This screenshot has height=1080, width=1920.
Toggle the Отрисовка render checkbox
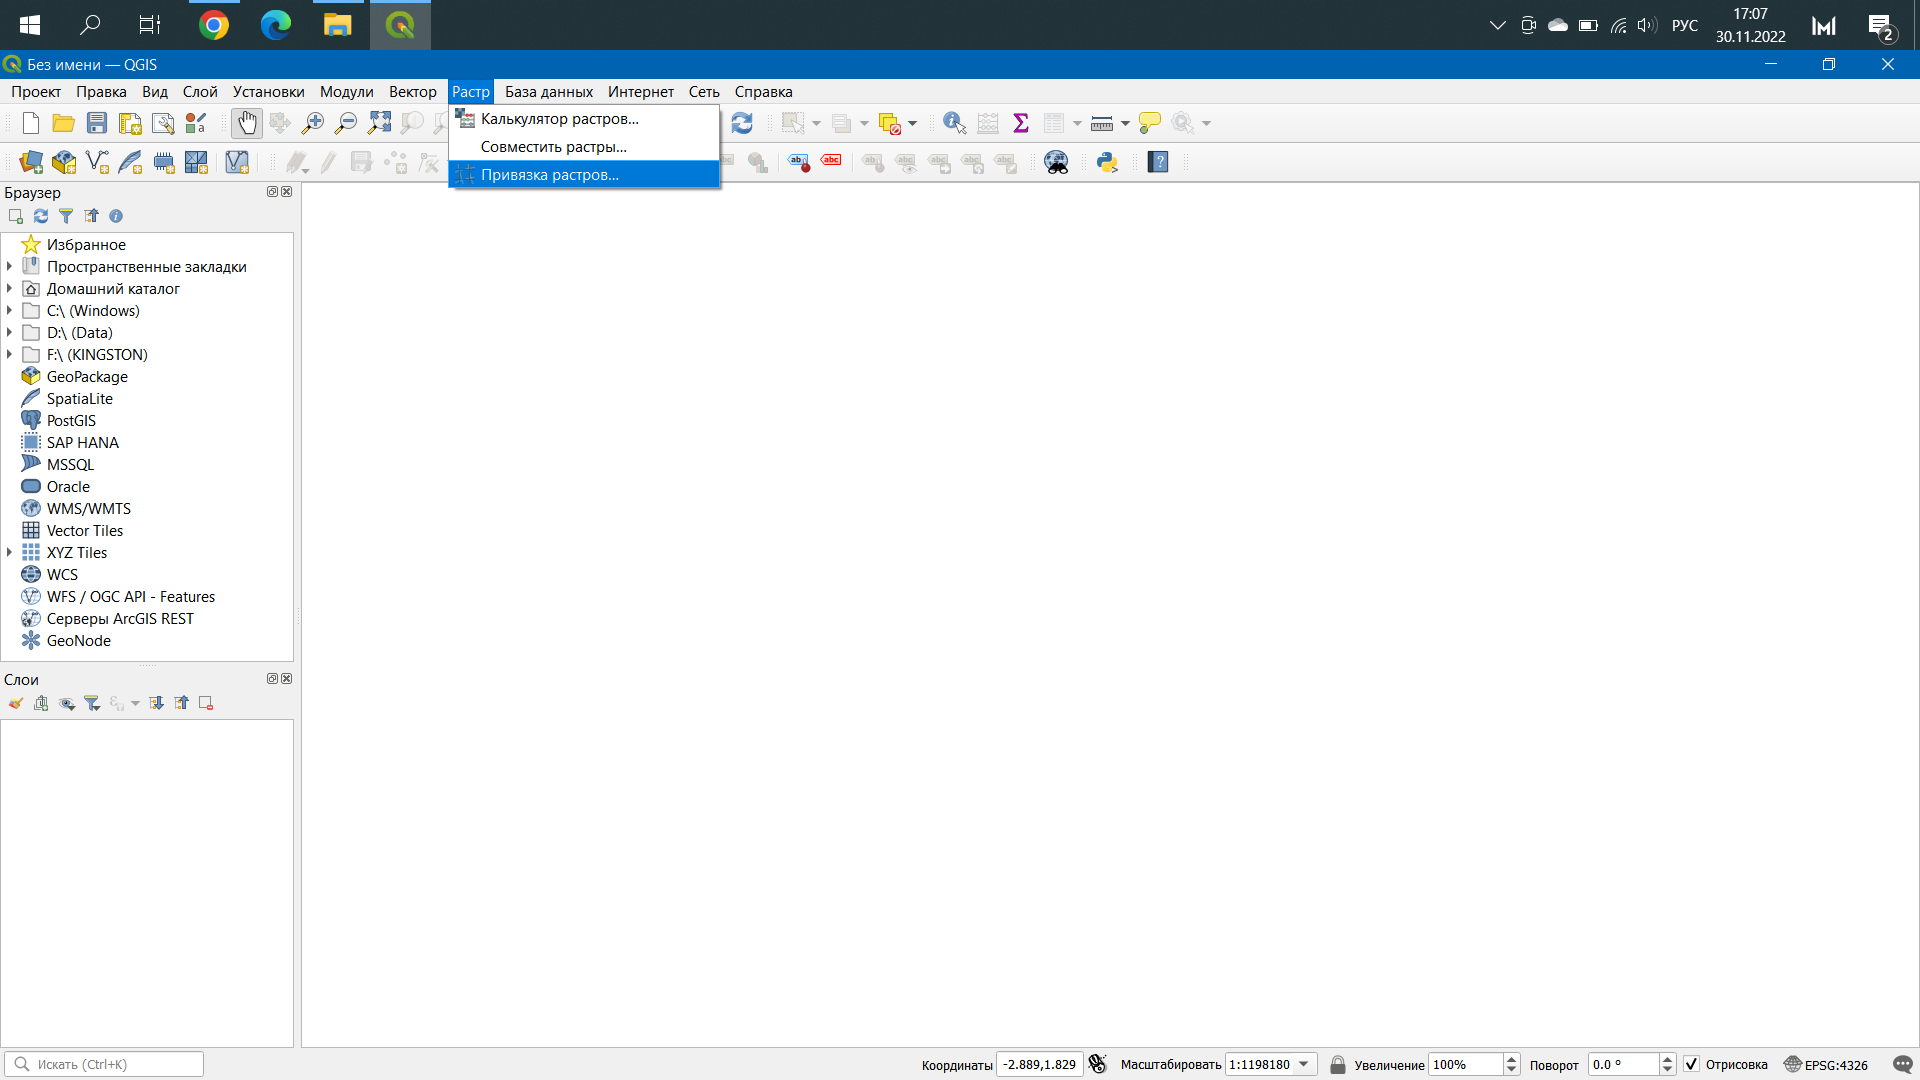tap(1691, 1064)
